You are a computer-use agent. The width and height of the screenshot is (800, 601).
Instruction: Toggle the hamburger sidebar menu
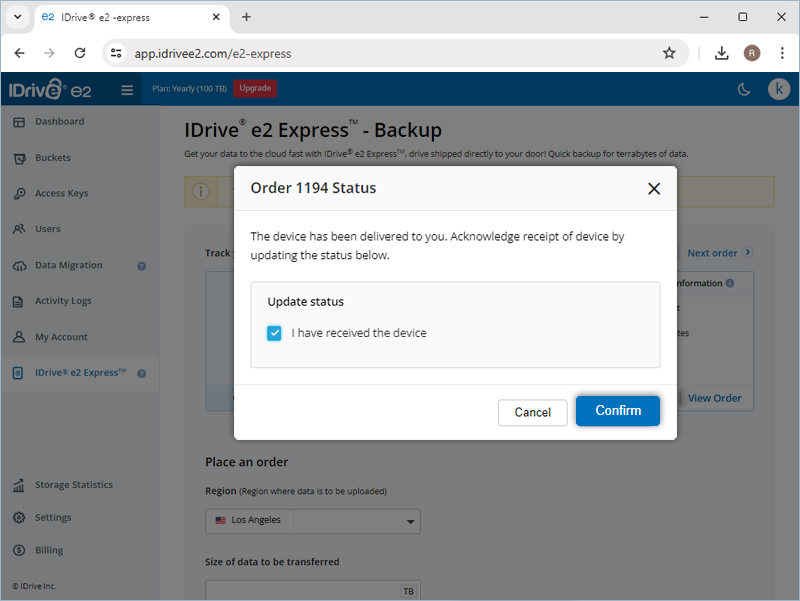127,90
